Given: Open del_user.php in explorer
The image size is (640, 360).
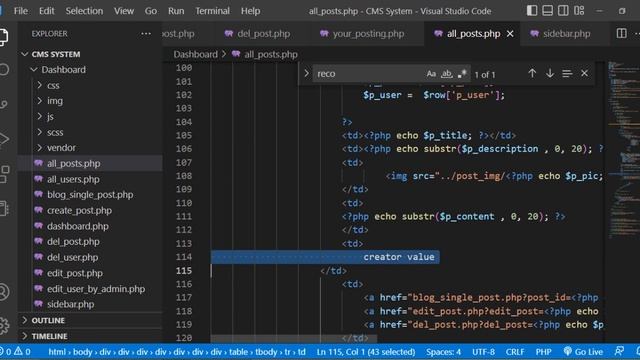Looking at the screenshot, I should pos(72,258).
